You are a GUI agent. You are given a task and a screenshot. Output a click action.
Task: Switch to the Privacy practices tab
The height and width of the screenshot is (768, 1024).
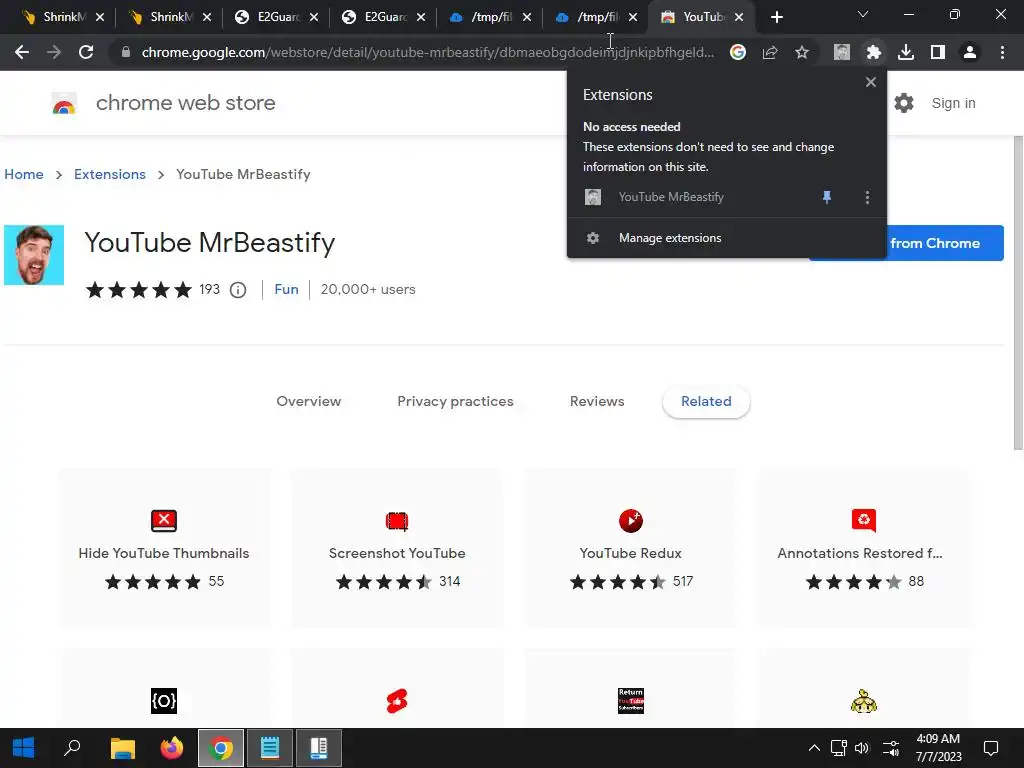point(455,402)
